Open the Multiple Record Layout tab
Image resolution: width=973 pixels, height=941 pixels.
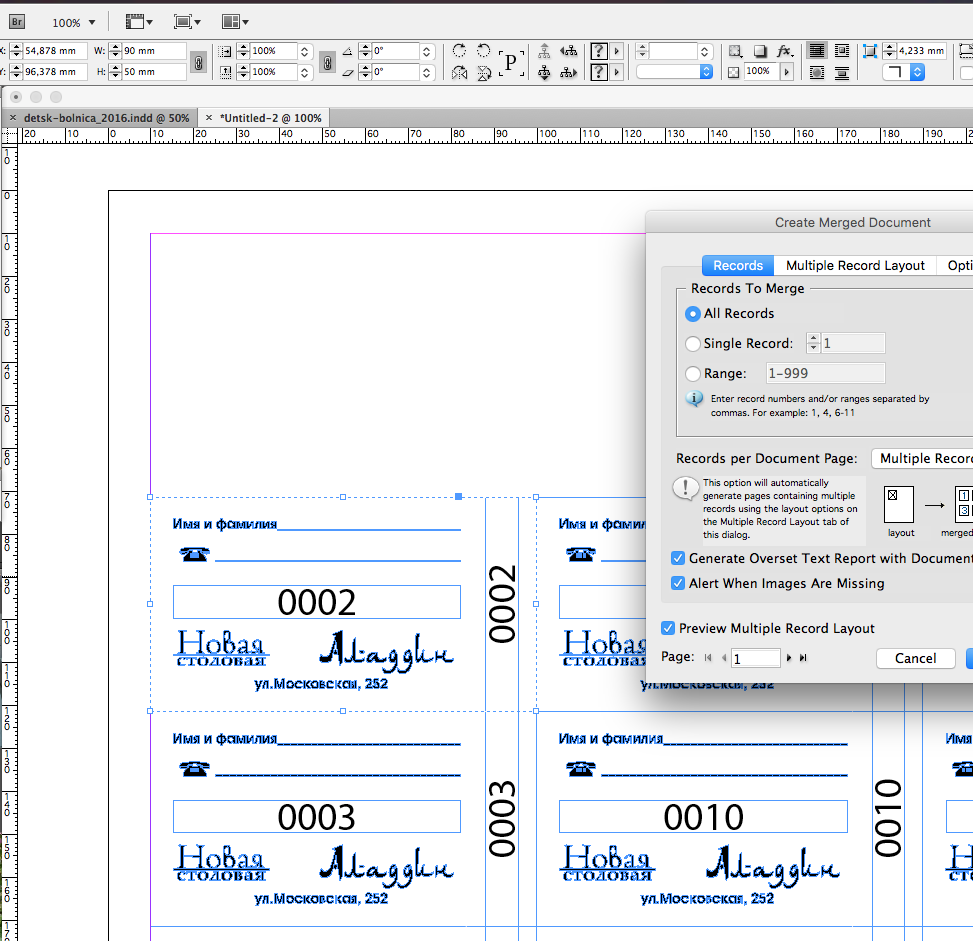(855, 266)
